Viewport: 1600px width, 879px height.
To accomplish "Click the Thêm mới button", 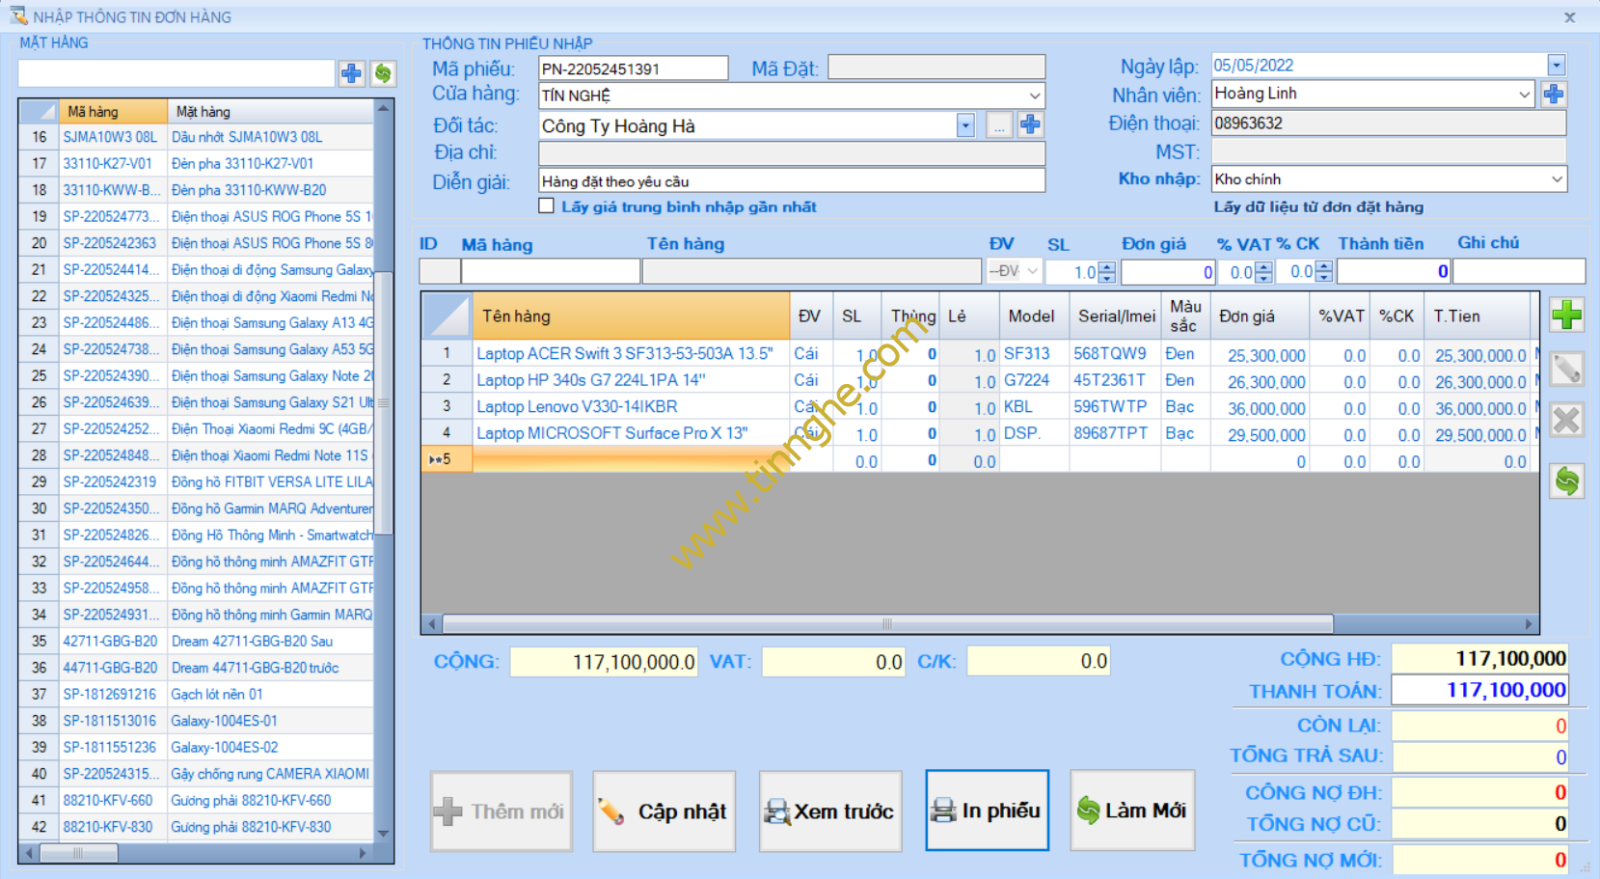I will pyautogui.click(x=502, y=811).
